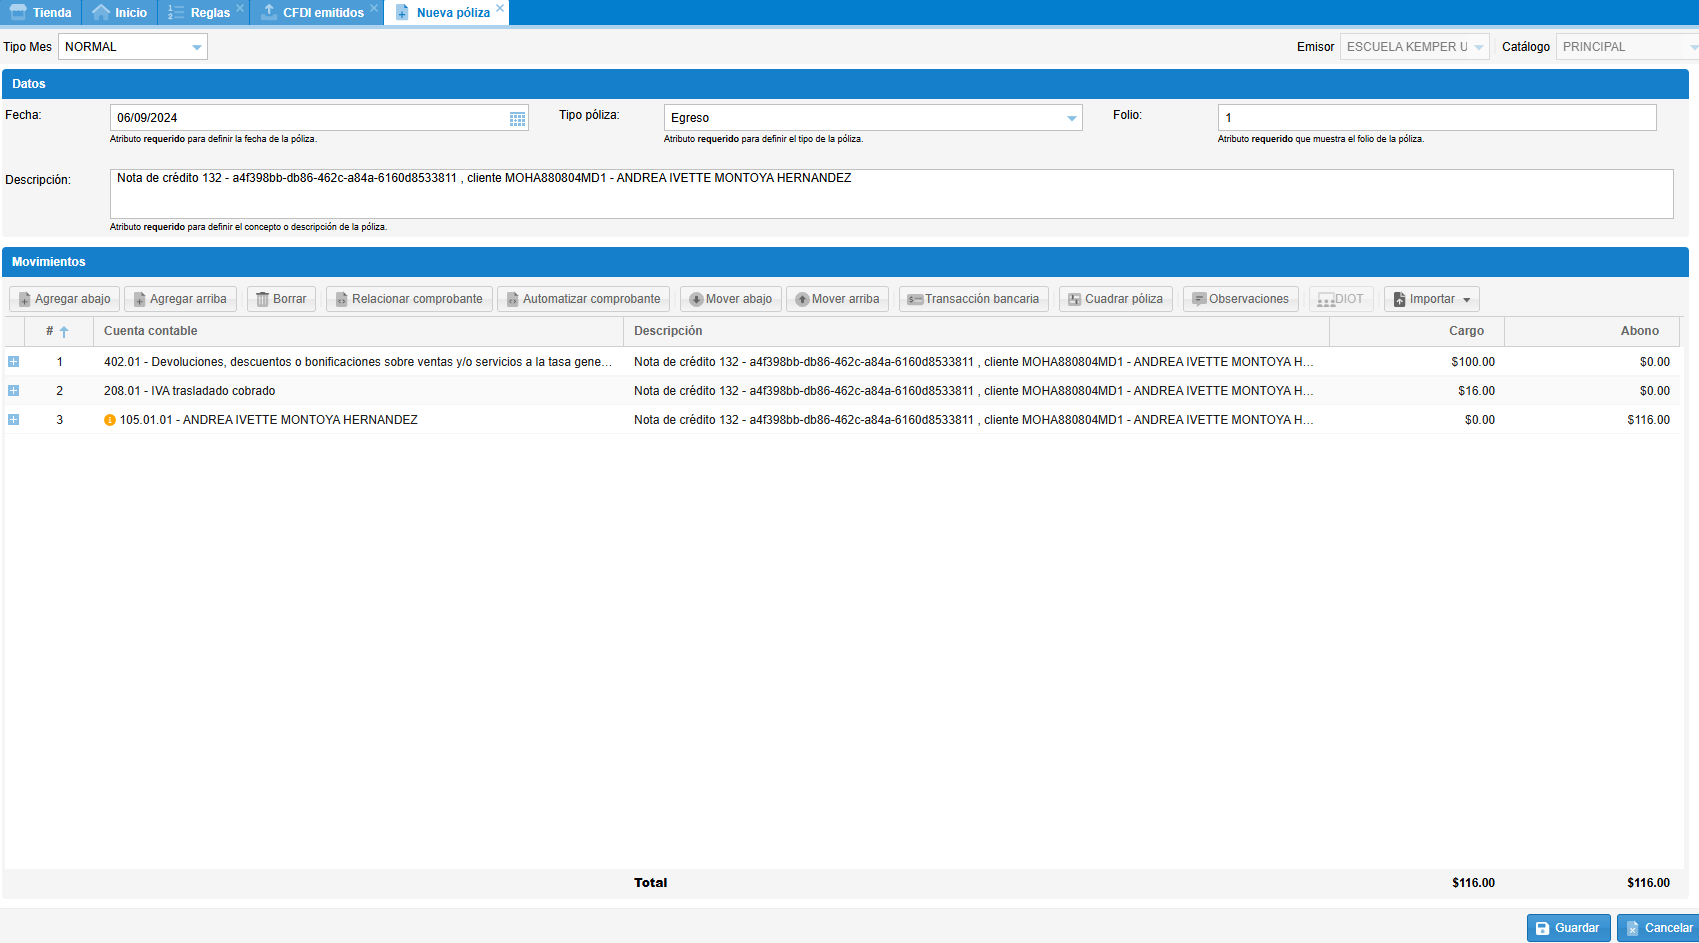Open the Importar dropdown menu

click(1431, 299)
